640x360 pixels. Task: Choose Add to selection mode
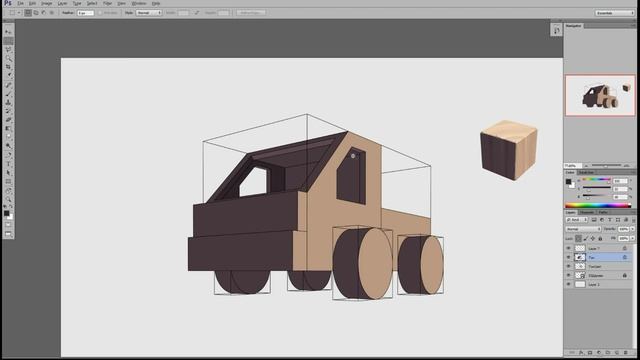click(36, 13)
